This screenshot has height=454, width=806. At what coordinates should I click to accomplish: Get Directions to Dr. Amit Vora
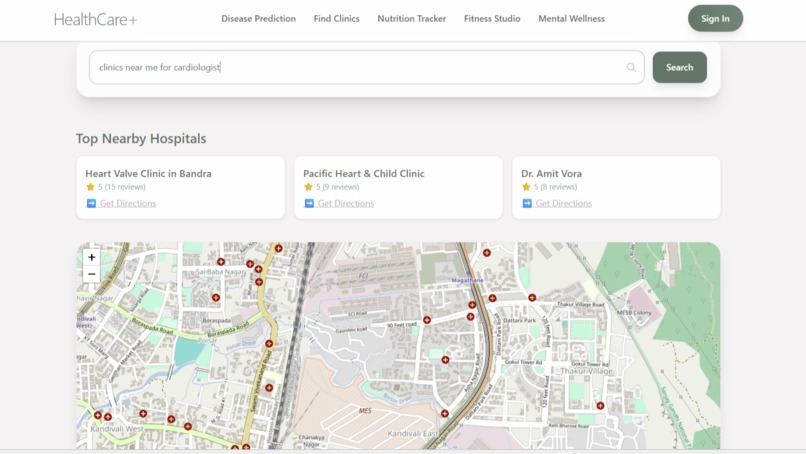[563, 203]
